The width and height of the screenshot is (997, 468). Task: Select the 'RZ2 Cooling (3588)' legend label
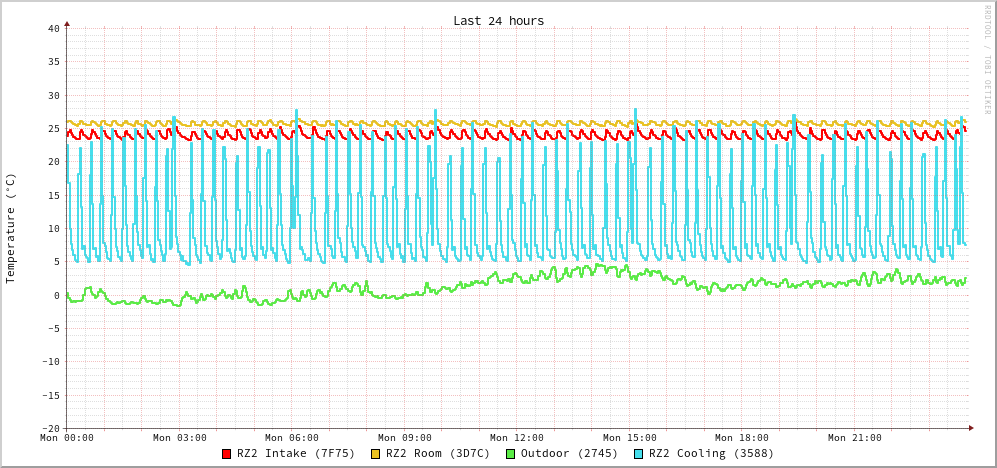[x=711, y=454]
